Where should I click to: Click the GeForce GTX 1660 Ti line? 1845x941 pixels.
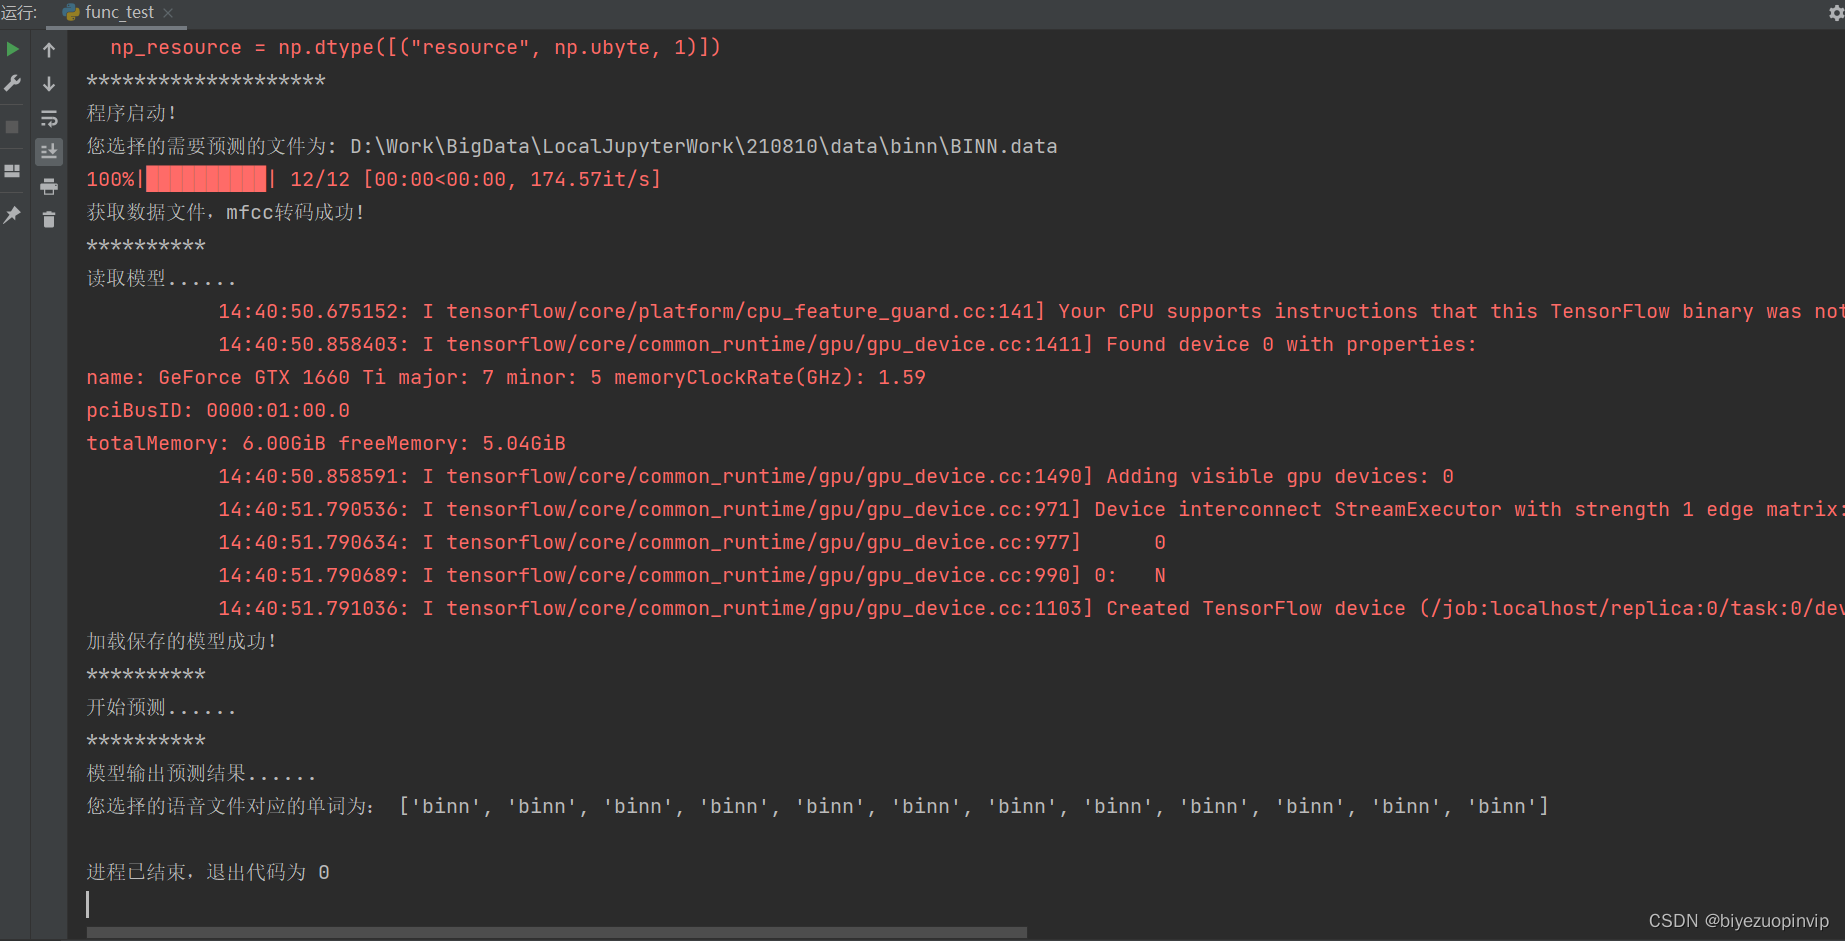pos(506,378)
